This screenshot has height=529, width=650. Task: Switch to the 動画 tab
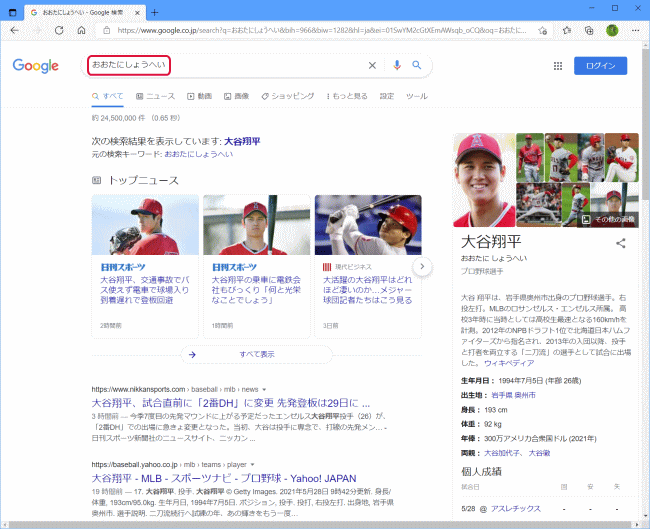(199, 96)
